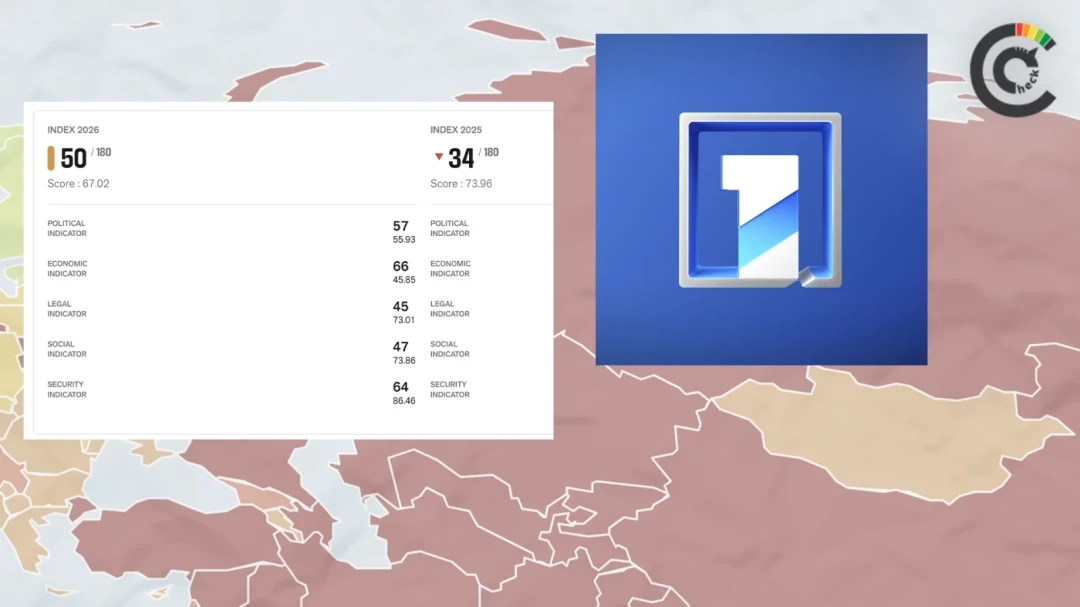
Task: Click 2026 Political Indicator label
Action: (67, 228)
